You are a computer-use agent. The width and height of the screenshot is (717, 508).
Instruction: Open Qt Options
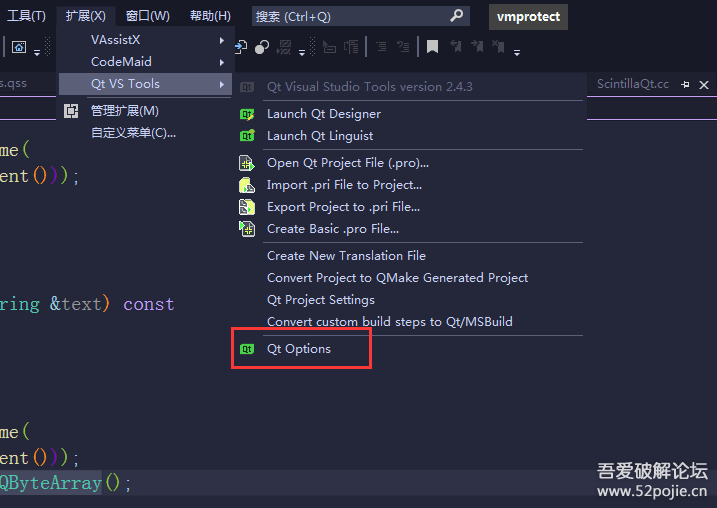299,349
